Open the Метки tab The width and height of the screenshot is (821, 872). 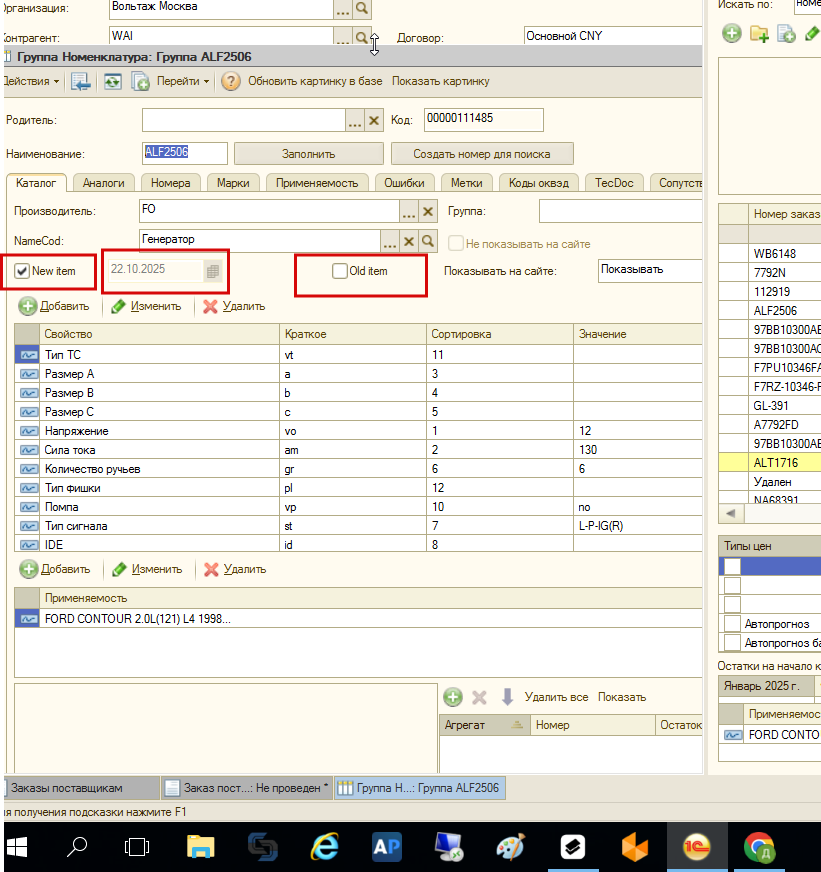pos(467,183)
